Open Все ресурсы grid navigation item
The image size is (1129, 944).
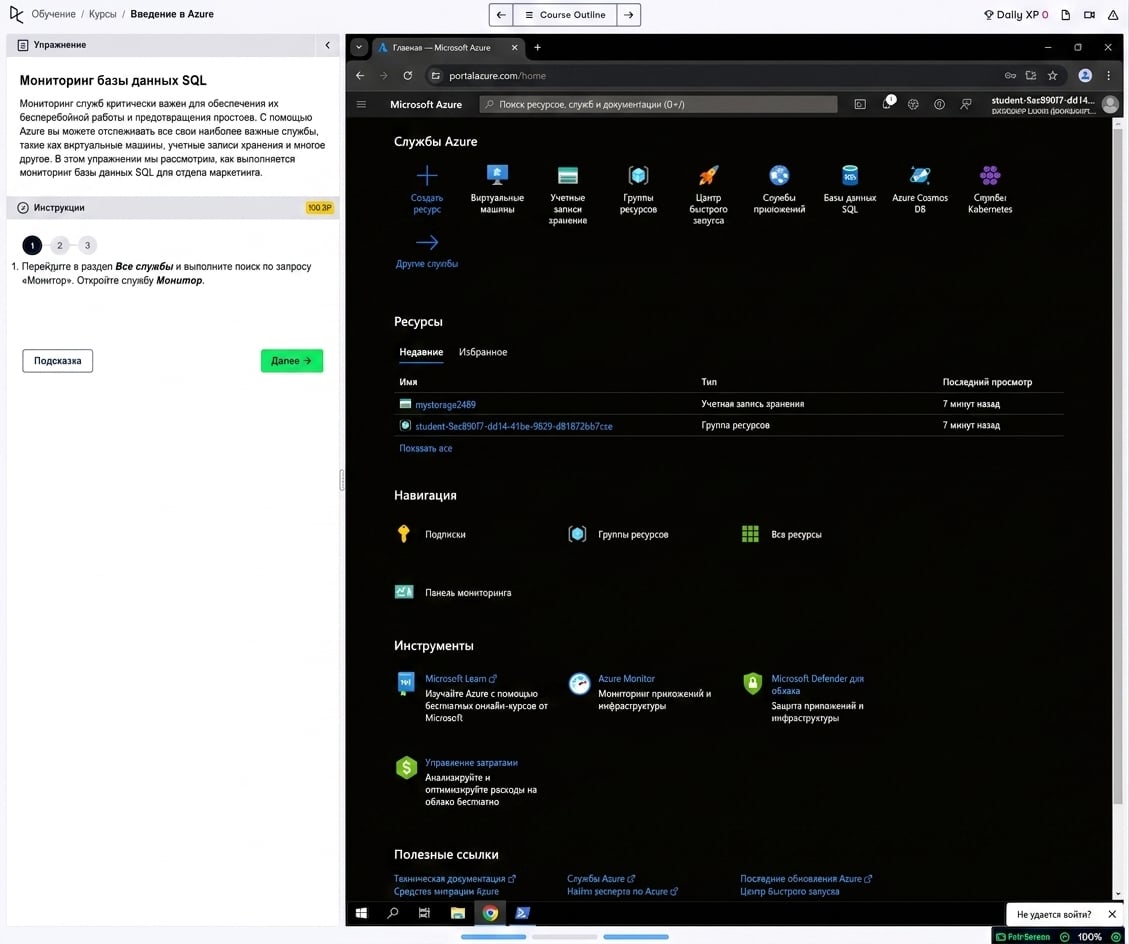coord(781,534)
